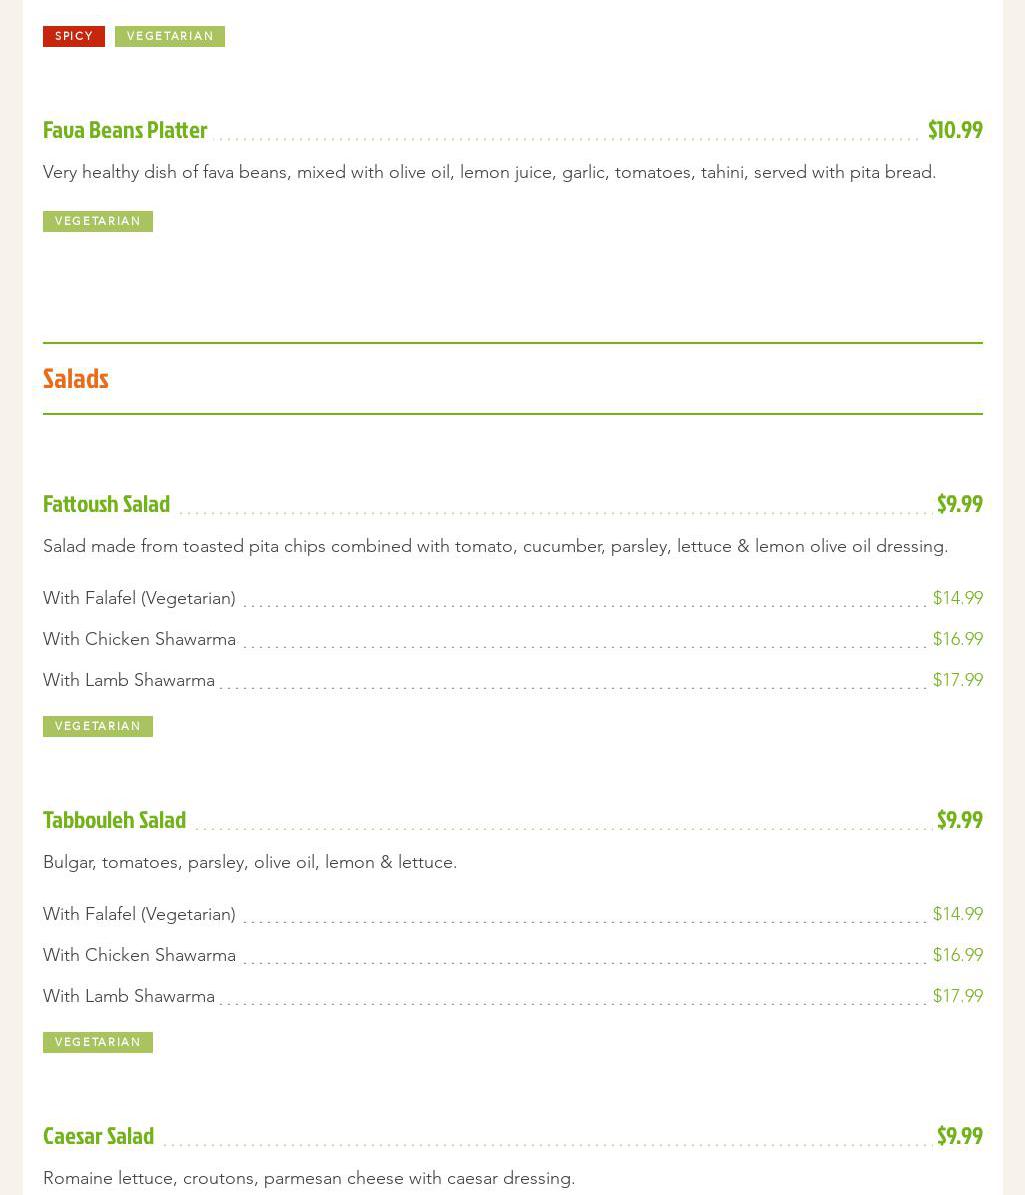Screen dimensions: 1025x1195
Task: Click the Salads section heading
Action: click(x=76, y=378)
